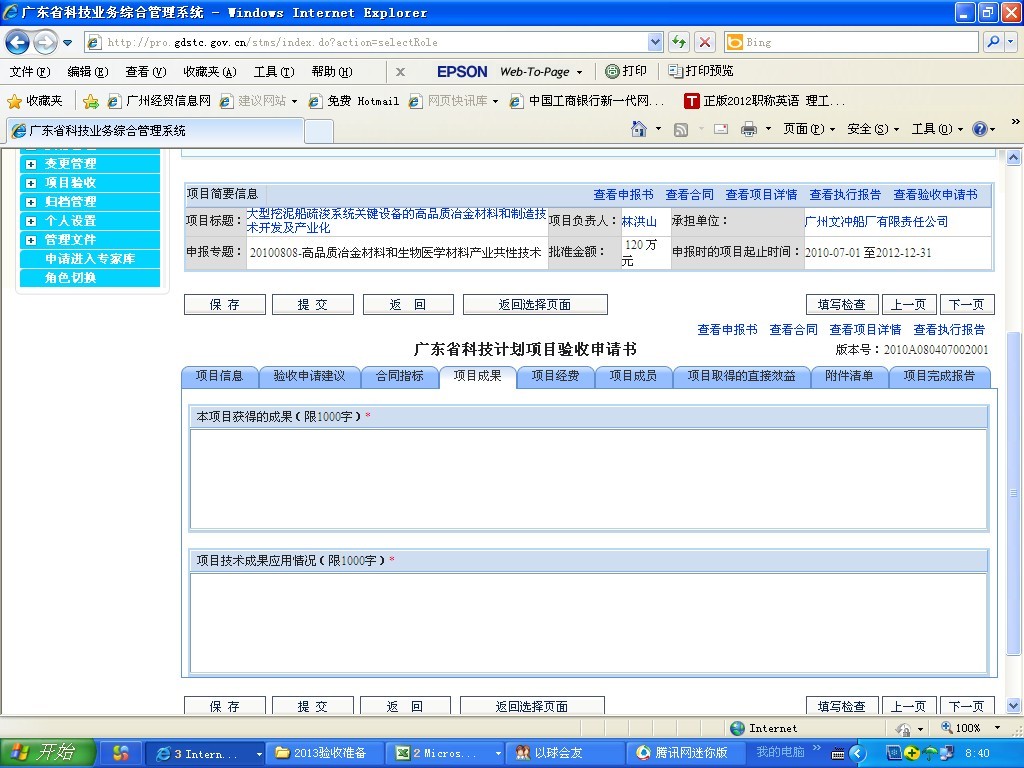
Task: Open the 文件(F) menu
Action: click(x=30, y=72)
